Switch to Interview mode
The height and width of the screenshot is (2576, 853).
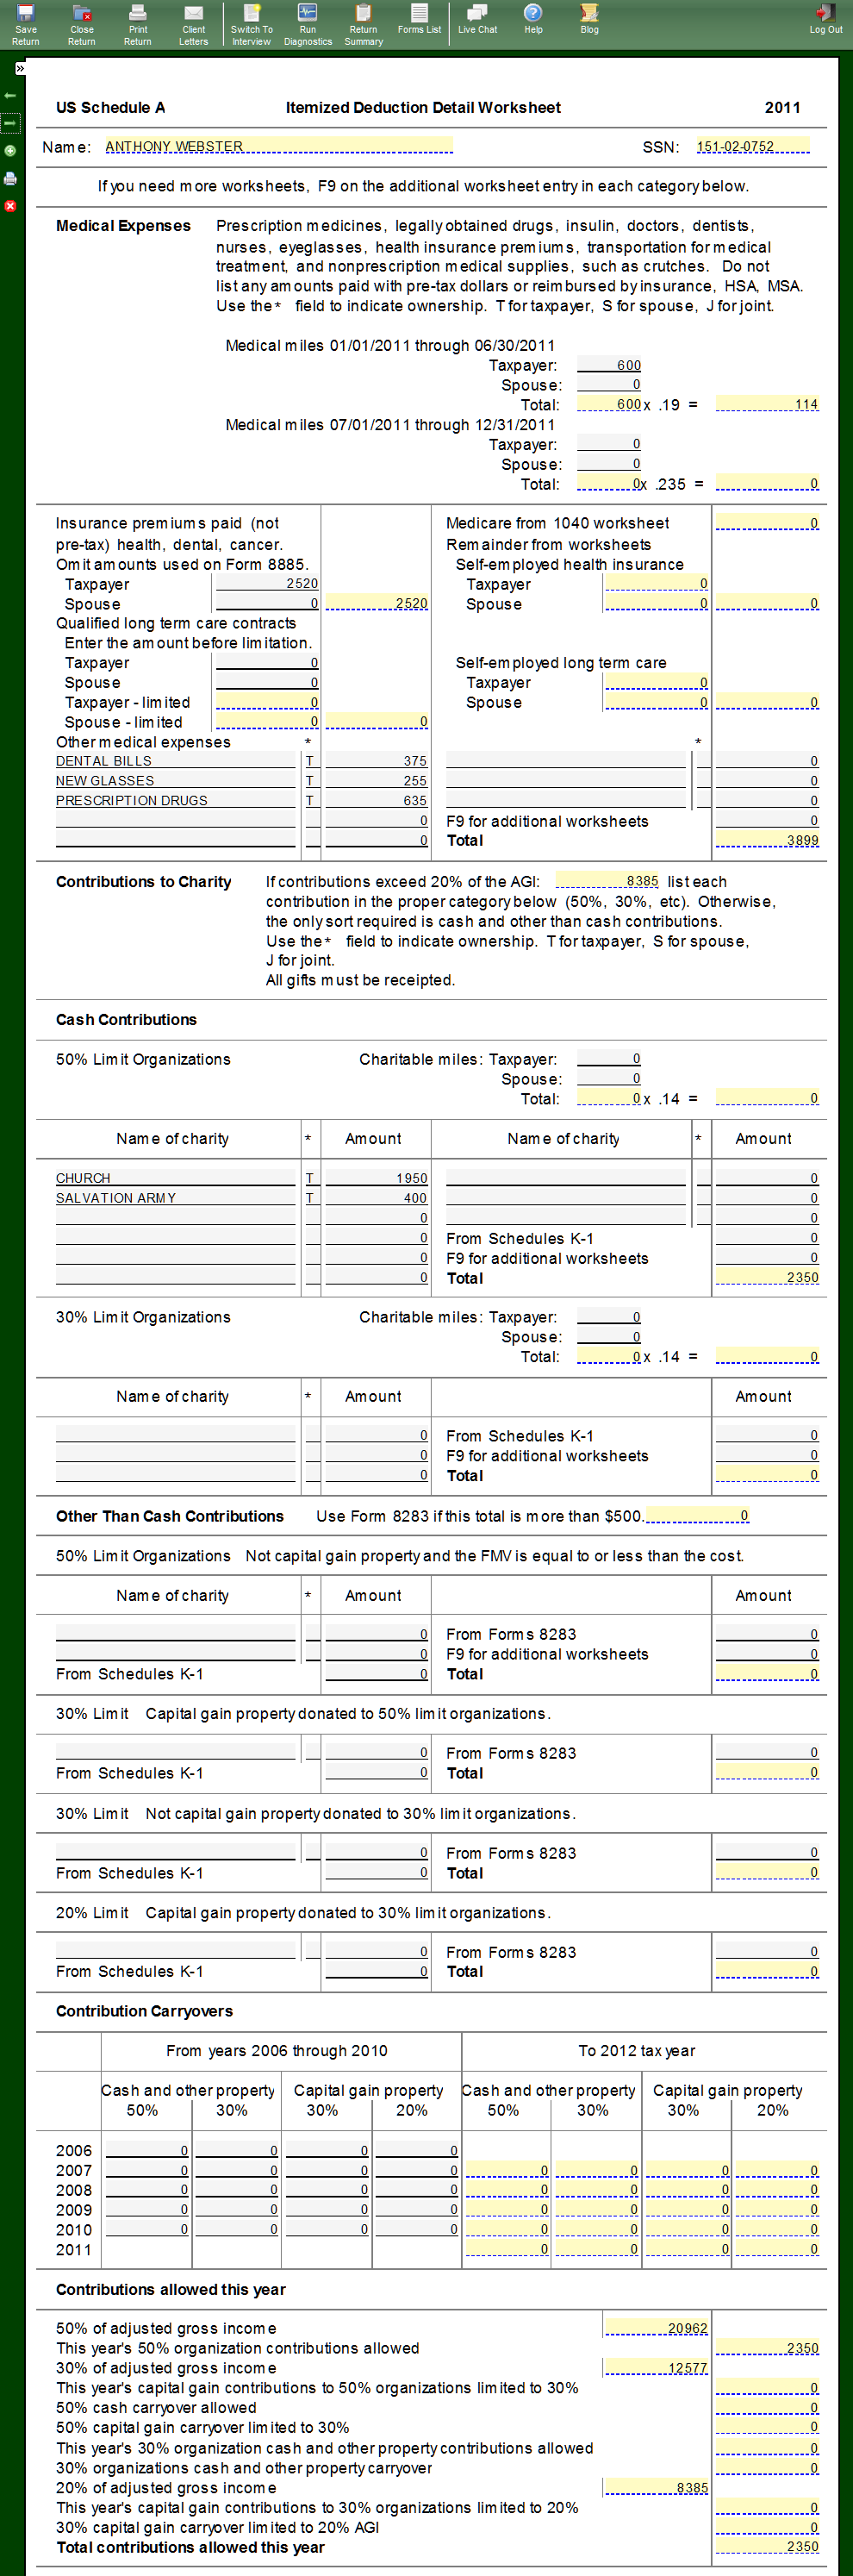point(251,22)
